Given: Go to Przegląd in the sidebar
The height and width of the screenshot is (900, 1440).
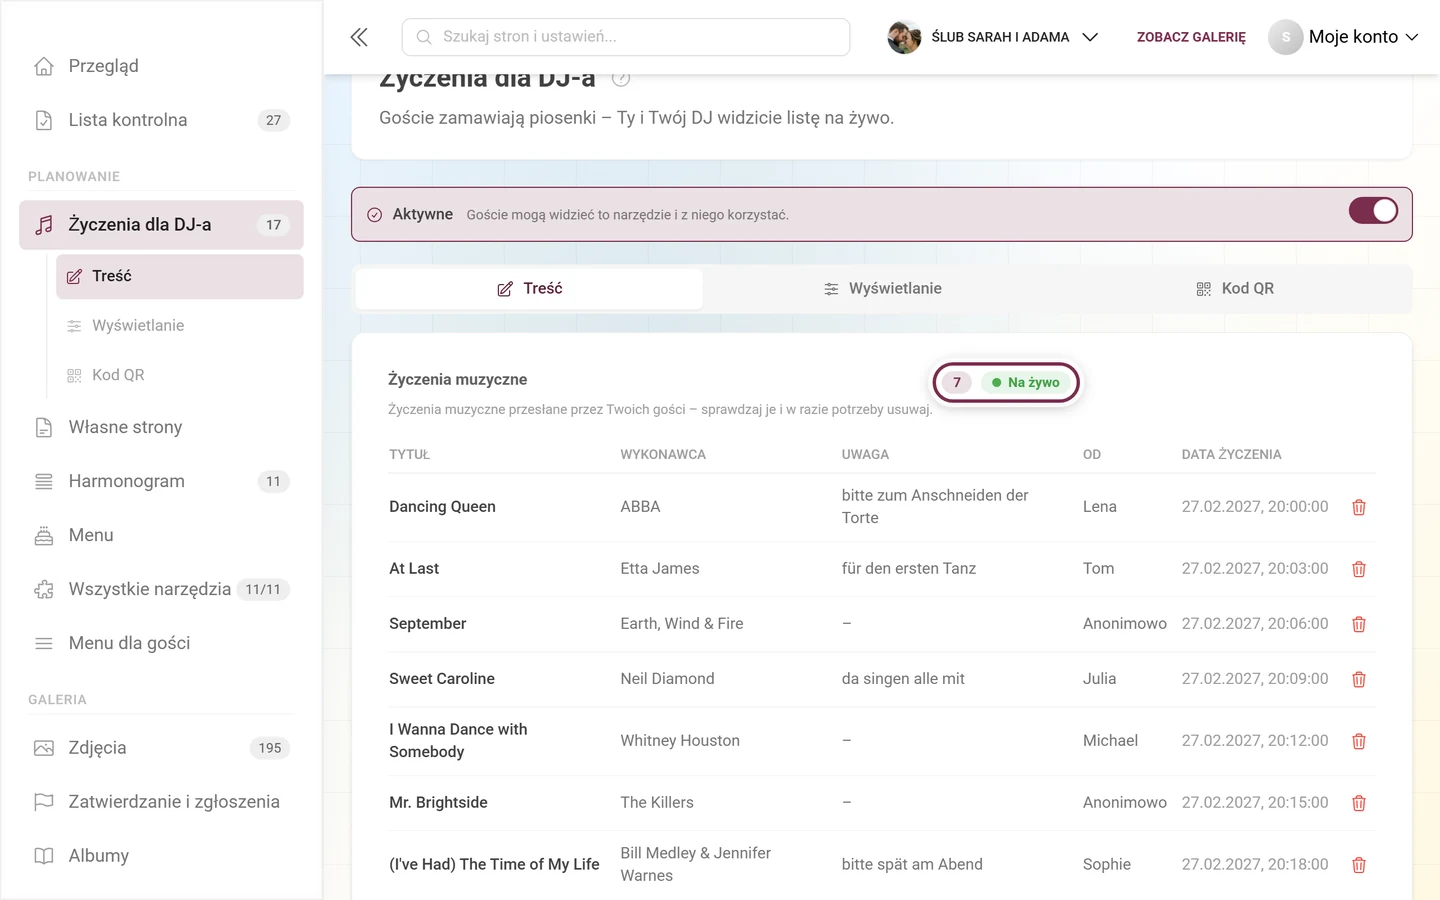Looking at the screenshot, I should point(161,66).
